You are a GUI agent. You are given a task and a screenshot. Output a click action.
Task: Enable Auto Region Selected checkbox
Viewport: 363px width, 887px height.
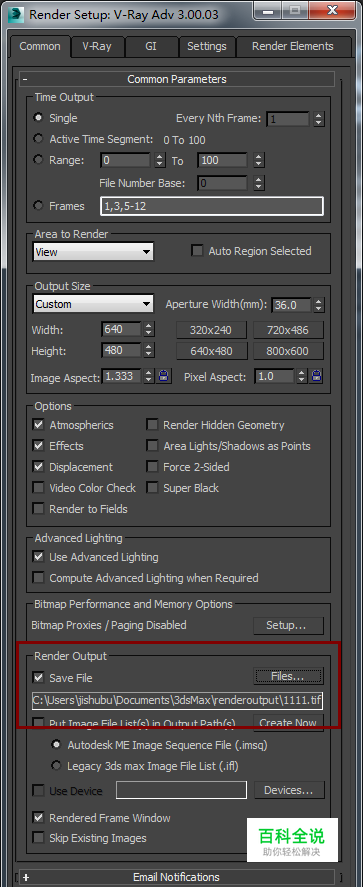197,251
